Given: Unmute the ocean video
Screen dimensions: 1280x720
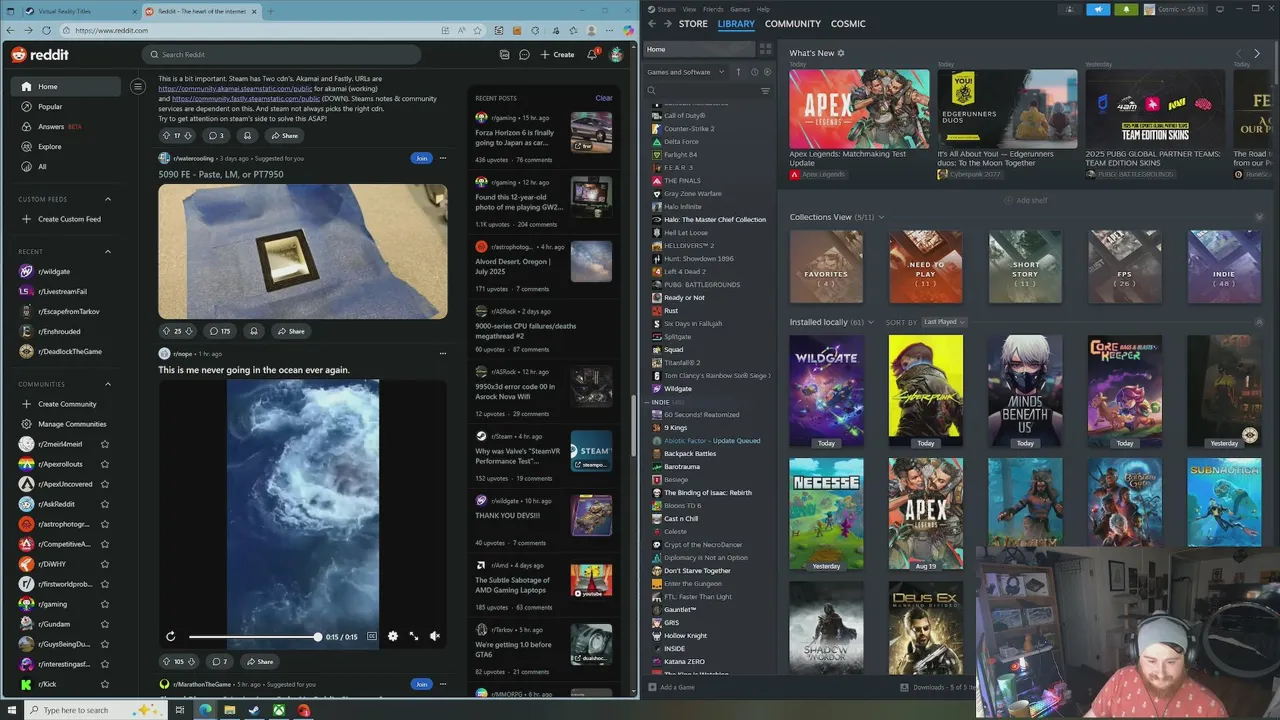Looking at the screenshot, I should pyautogui.click(x=435, y=636).
